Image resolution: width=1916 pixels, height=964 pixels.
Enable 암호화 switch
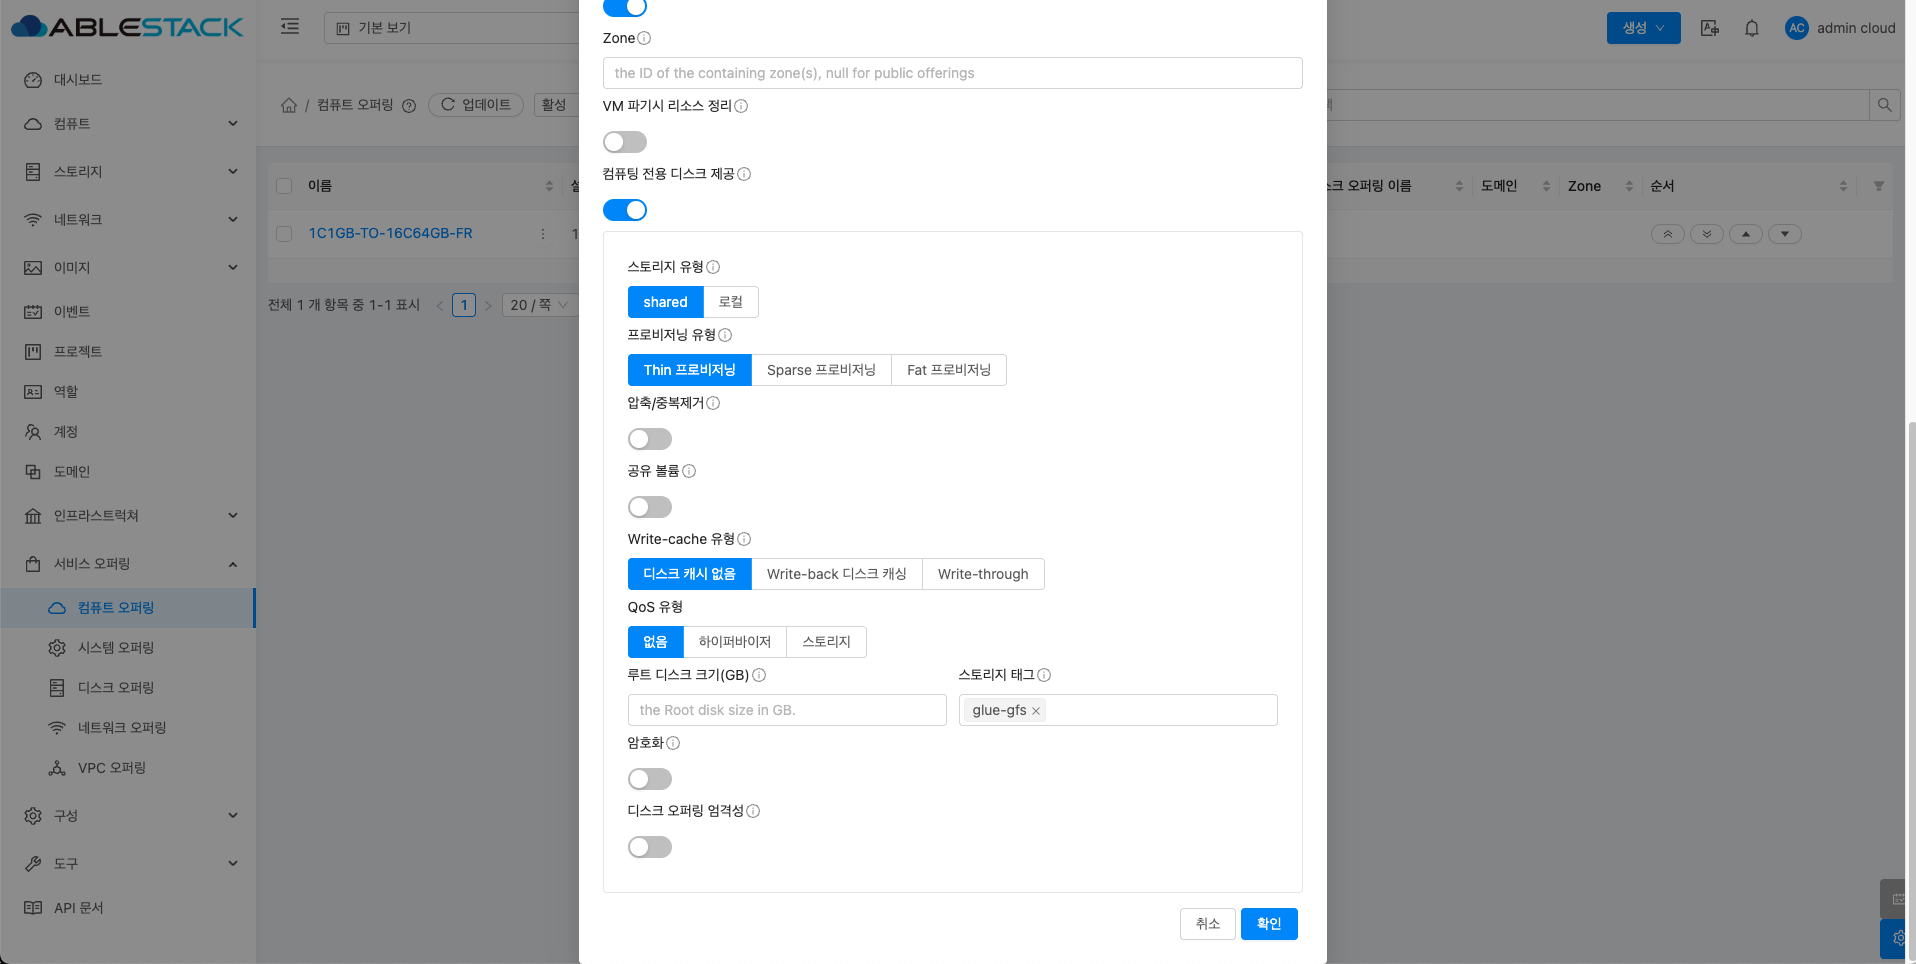tap(650, 779)
